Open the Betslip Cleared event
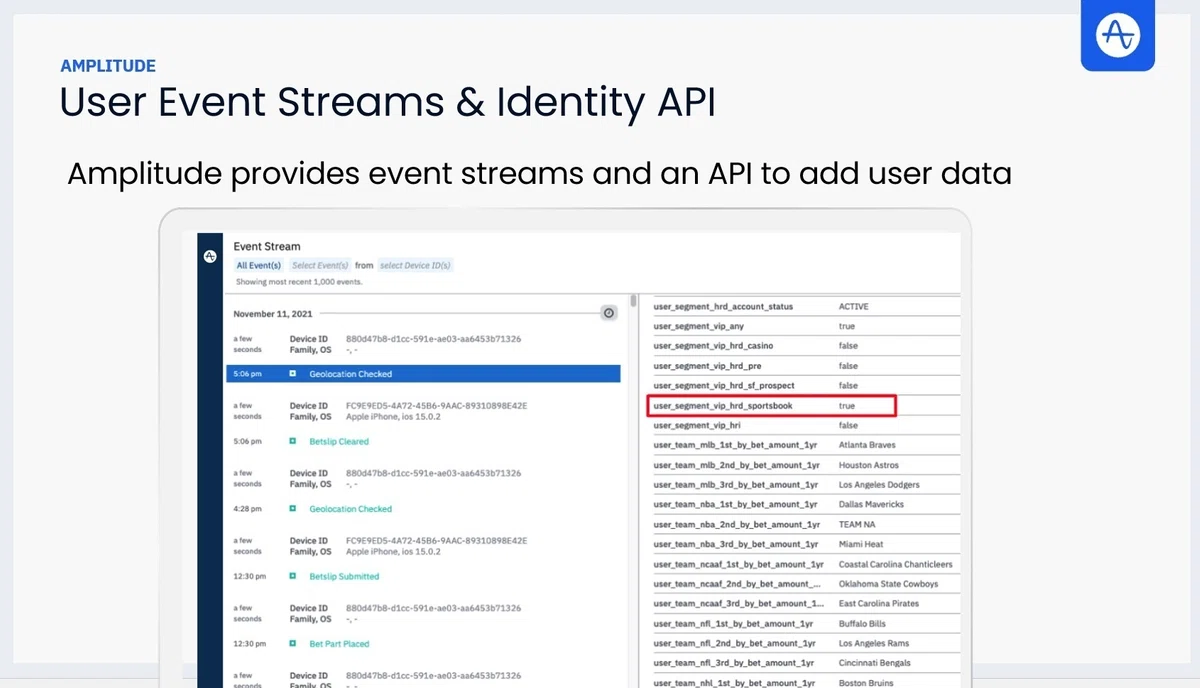This screenshot has width=1200, height=688. pyautogui.click(x=339, y=441)
